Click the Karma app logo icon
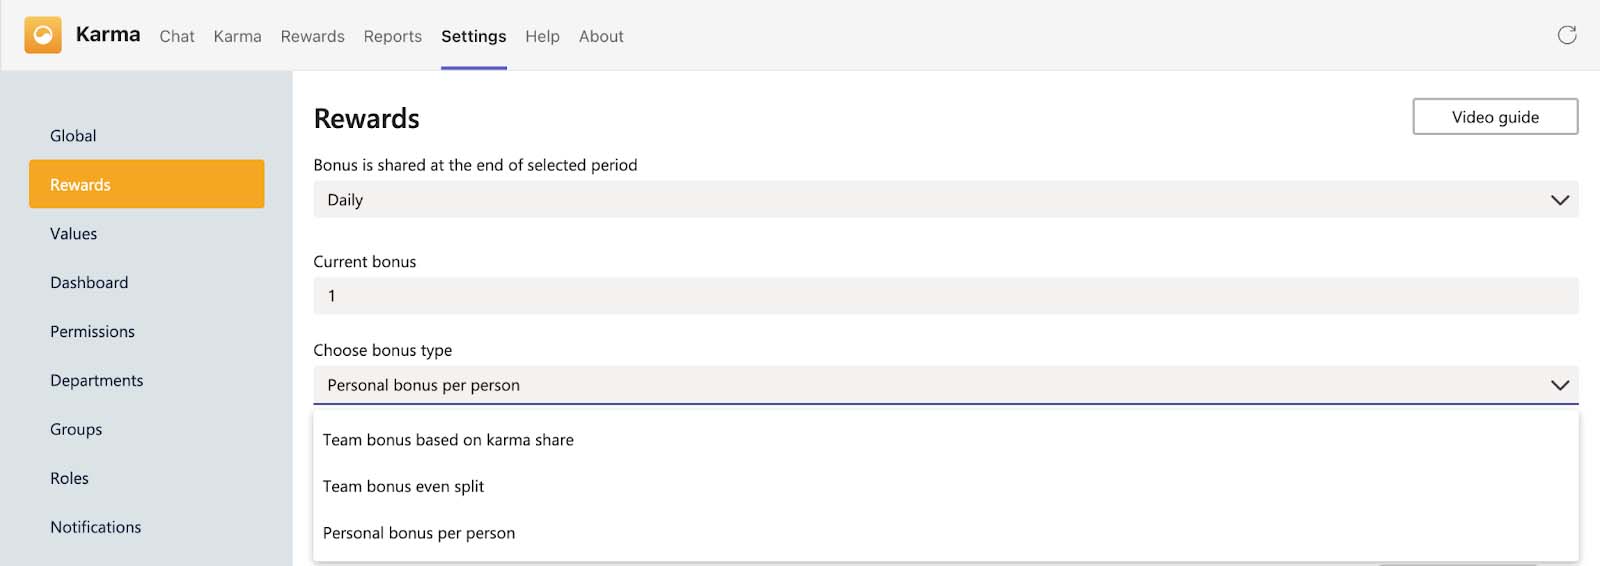This screenshot has height=566, width=1600. click(x=43, y=35)
